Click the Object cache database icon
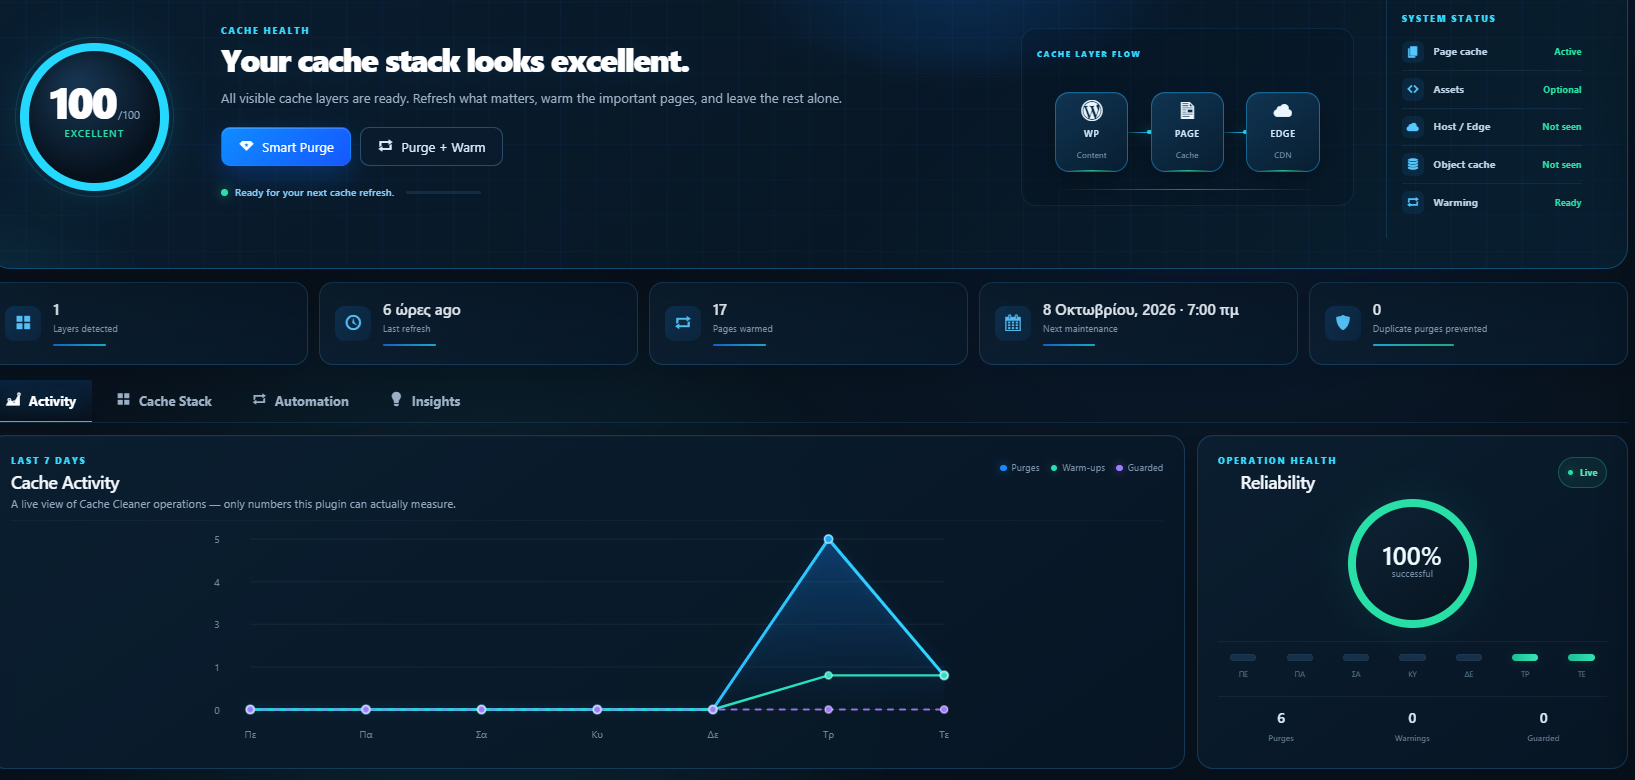This screenshot has width=1635, height=780. [x=1412, y=165]
